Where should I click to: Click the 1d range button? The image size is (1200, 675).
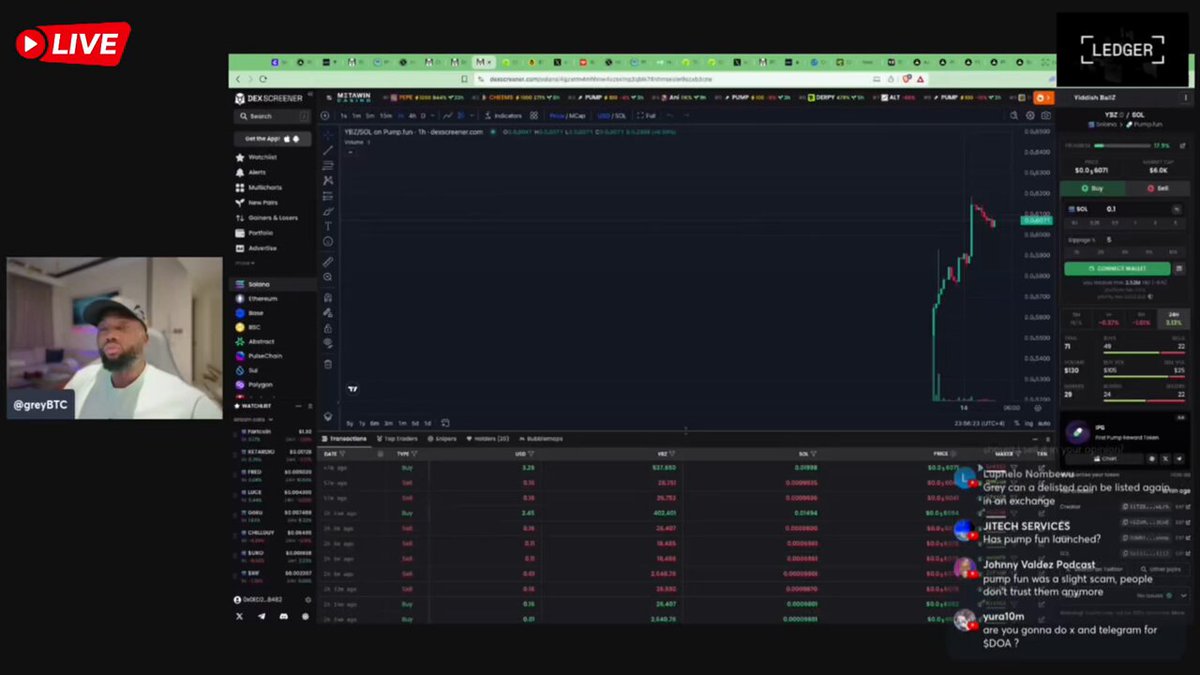[428, 423]
